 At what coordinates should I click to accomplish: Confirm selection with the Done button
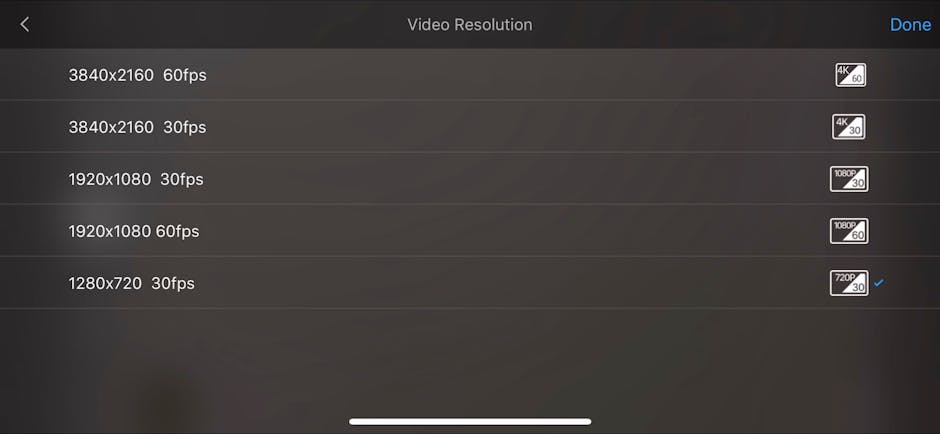(x=910, y=25)
